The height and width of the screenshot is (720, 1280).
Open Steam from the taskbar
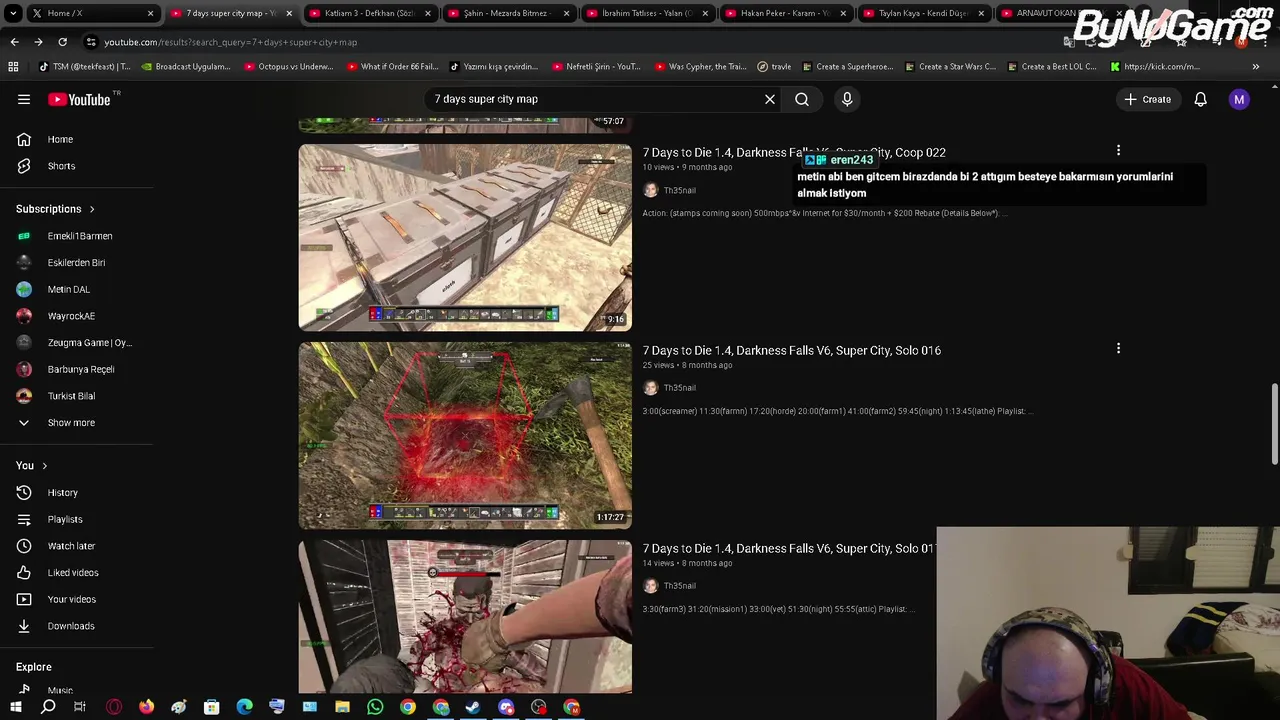pos(473,707)
